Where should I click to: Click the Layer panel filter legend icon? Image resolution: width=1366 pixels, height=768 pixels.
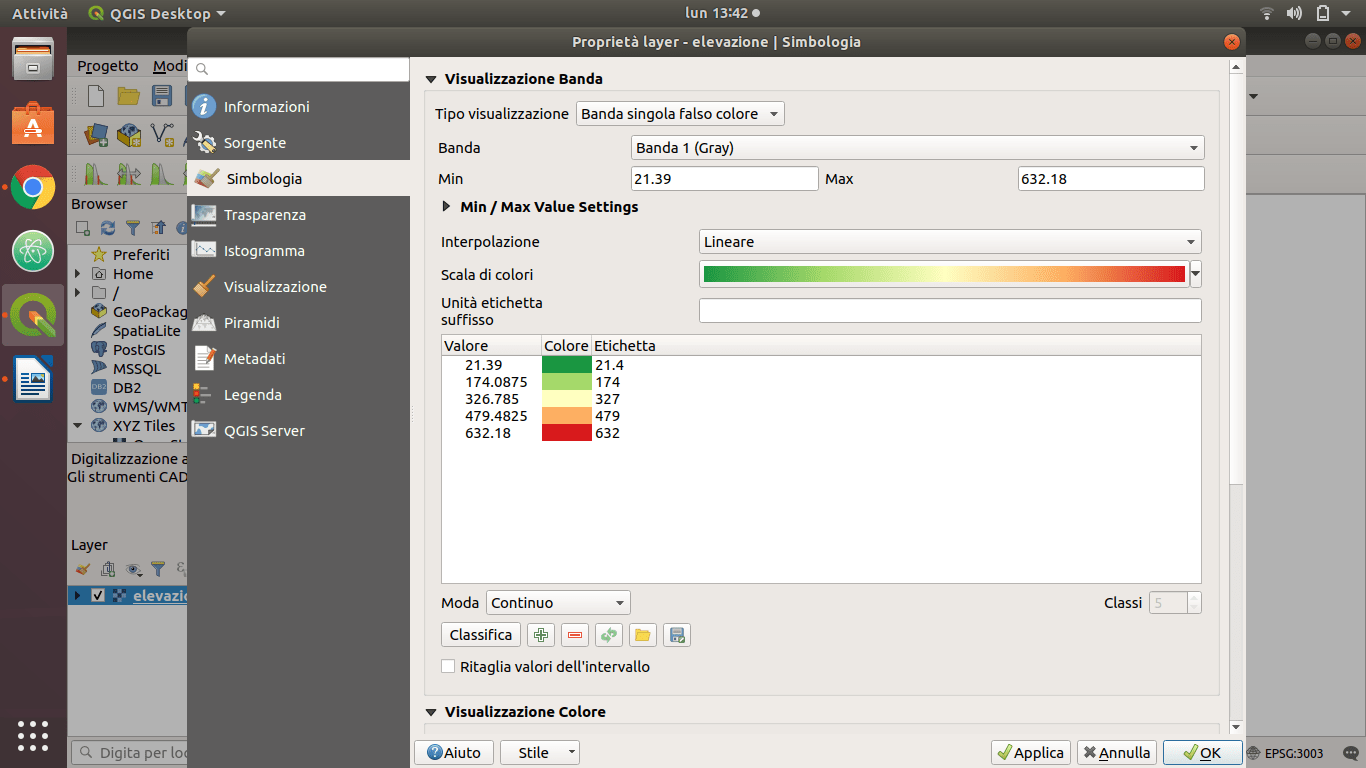click(x=158, y=569)
